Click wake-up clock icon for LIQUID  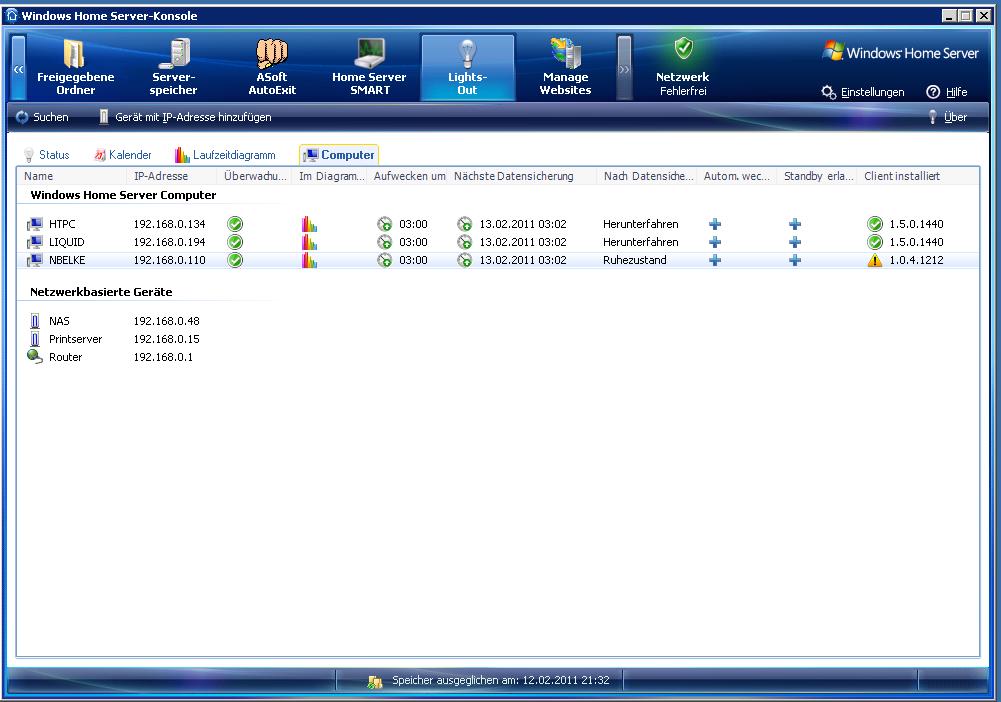point(384,242)
